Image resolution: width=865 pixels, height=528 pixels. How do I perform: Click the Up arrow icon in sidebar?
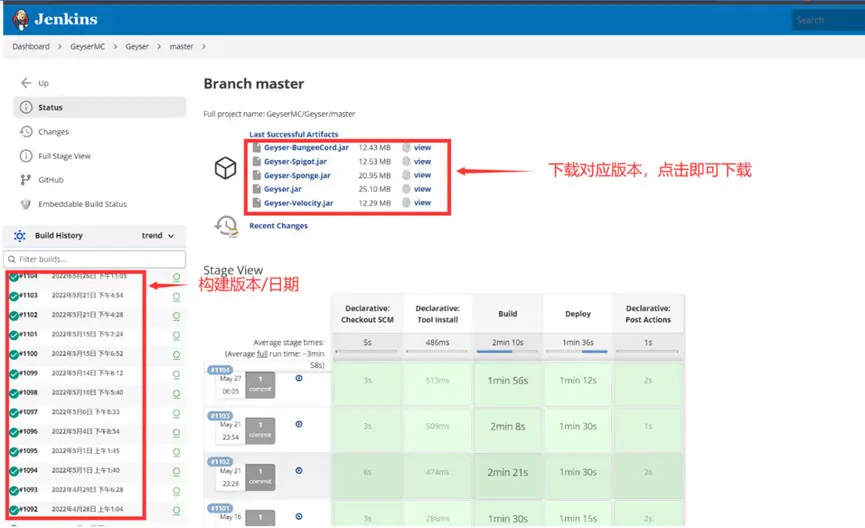tap(26, 83)
